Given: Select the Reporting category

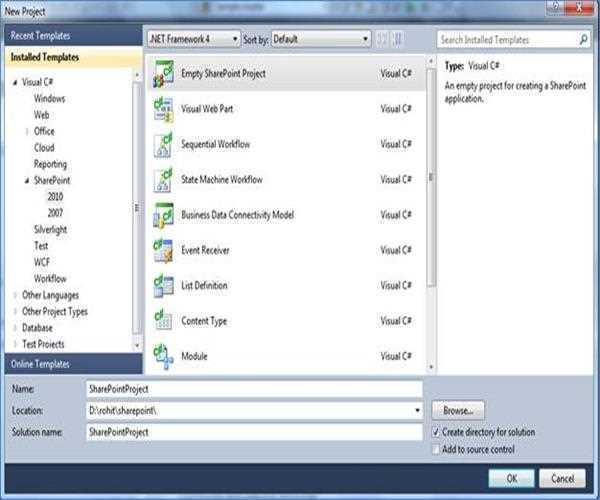Looking at the screenshot, I should (50, 164).
